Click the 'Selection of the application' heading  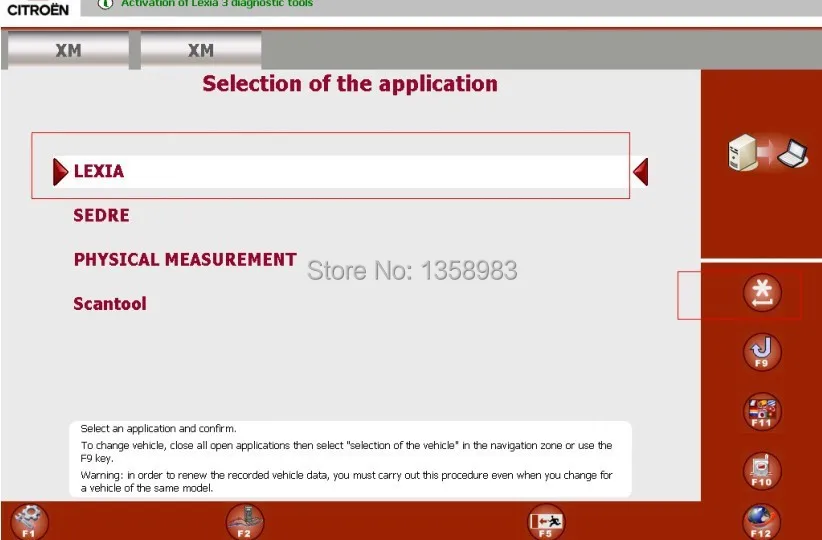[350, 84]
